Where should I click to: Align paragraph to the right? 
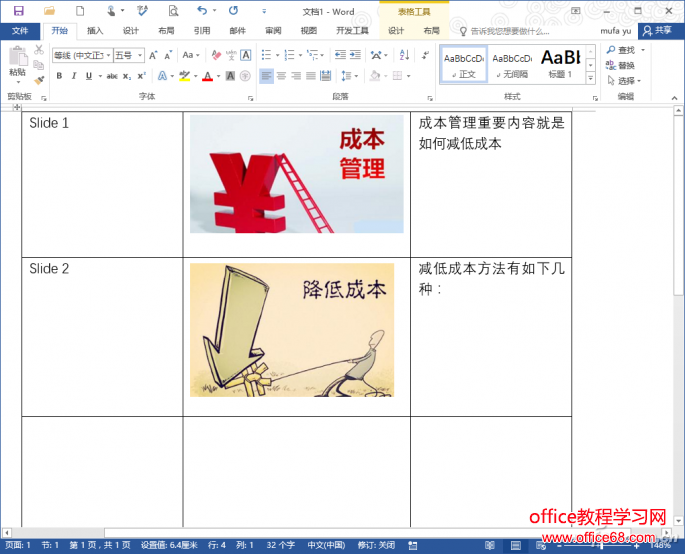296,76
